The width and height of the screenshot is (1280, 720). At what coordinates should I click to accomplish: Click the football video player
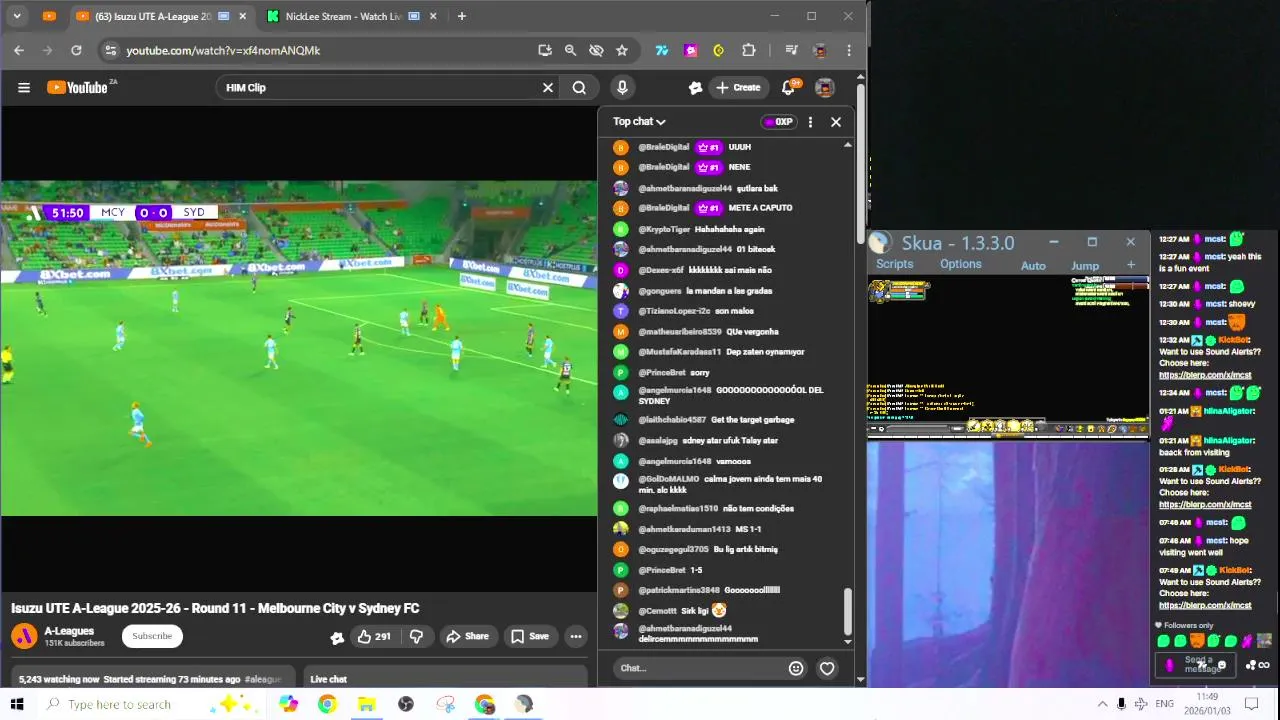299,348
